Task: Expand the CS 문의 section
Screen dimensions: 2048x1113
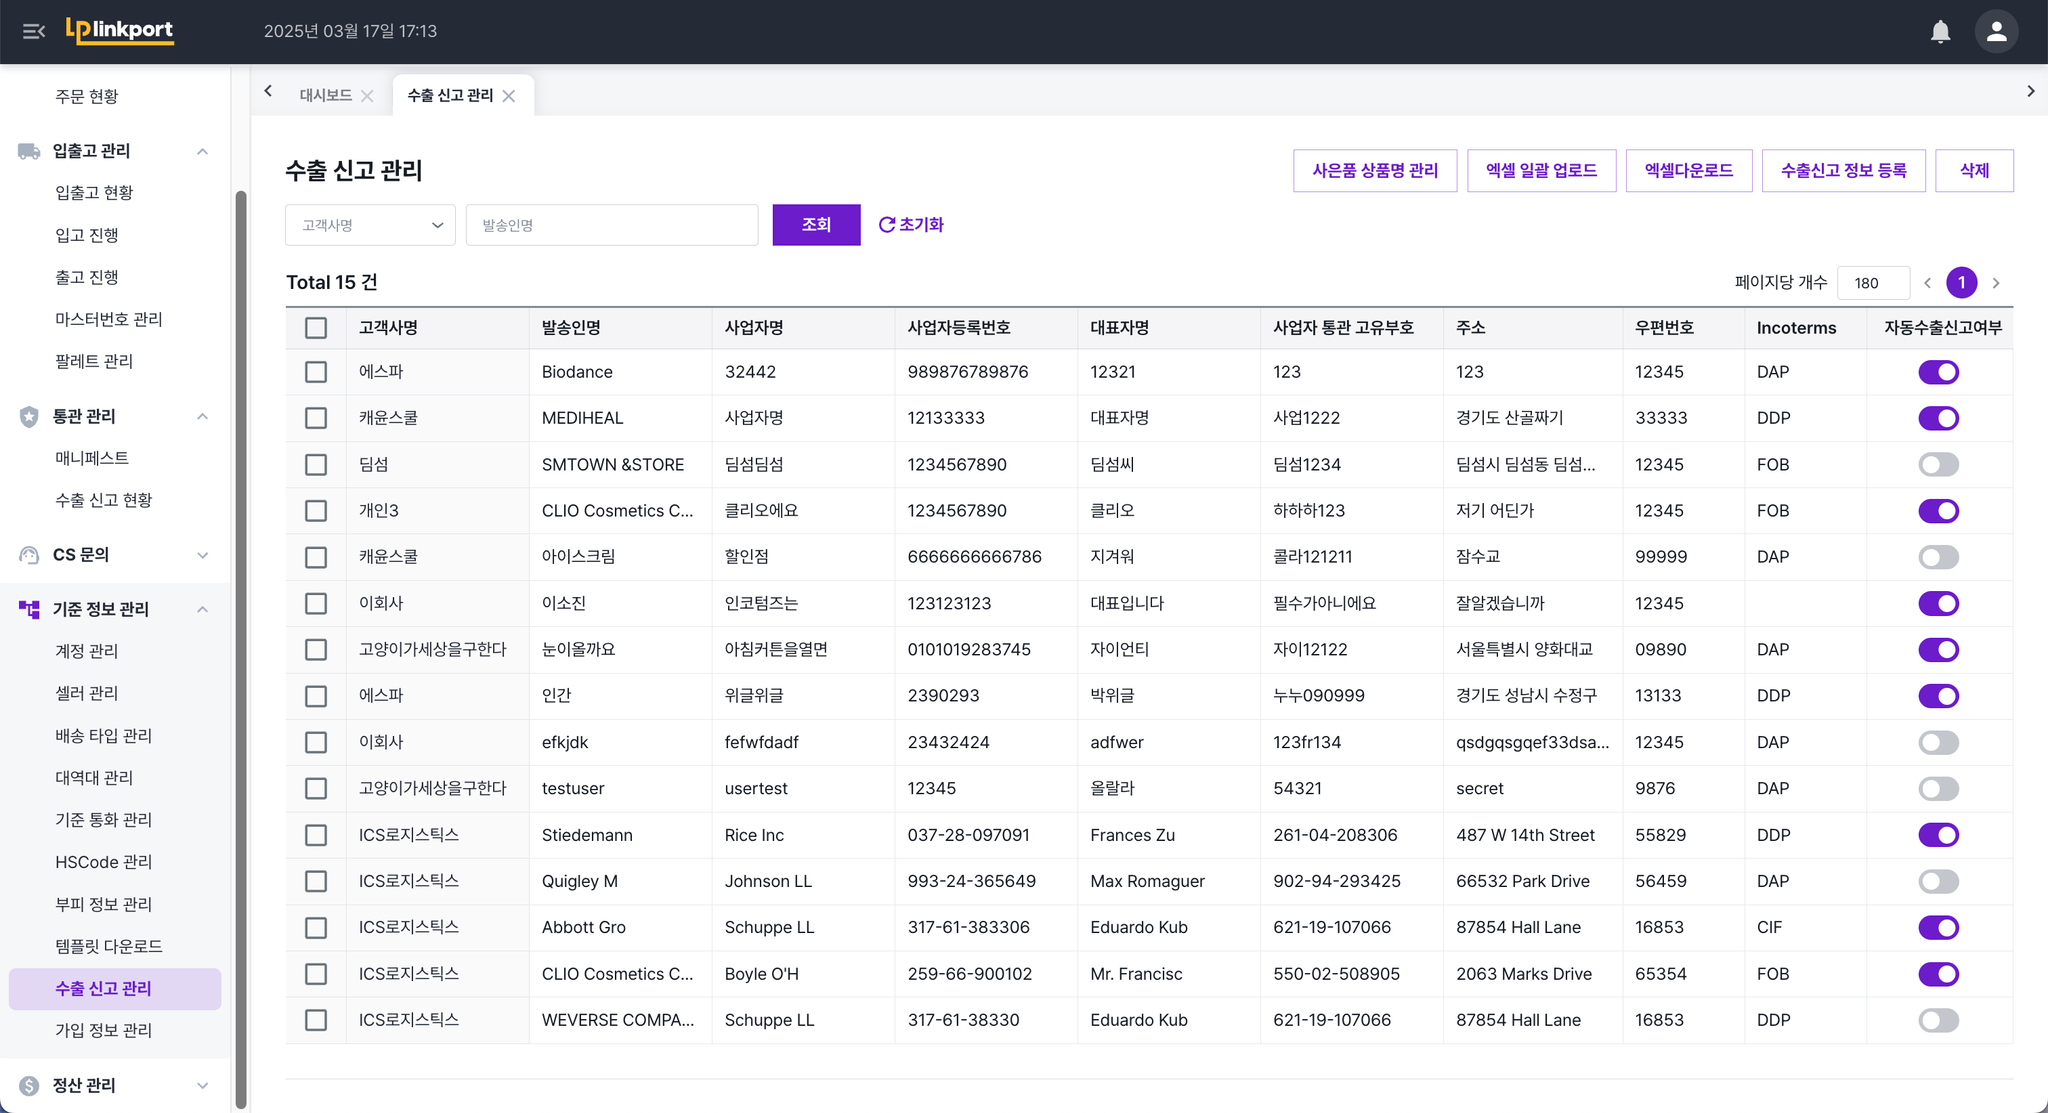Action: click(203, 555)
